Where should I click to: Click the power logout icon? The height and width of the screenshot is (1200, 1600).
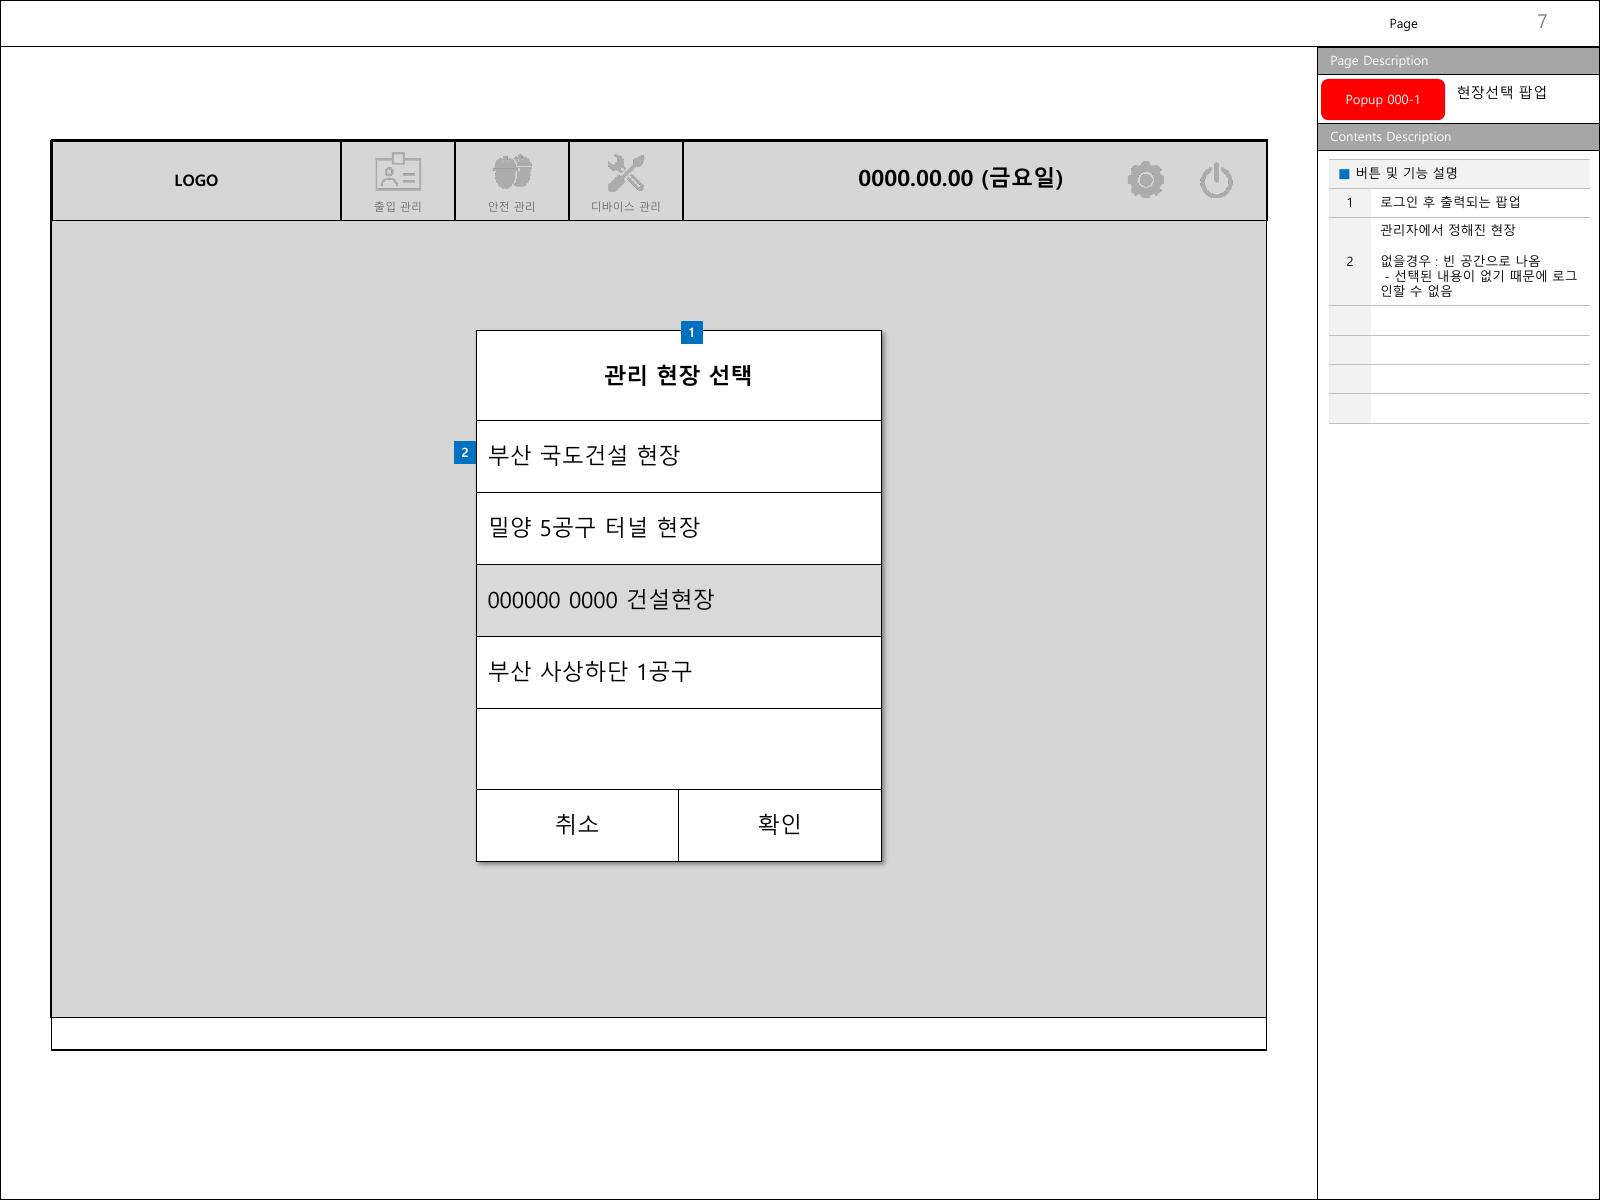[x=1216, y=181]
